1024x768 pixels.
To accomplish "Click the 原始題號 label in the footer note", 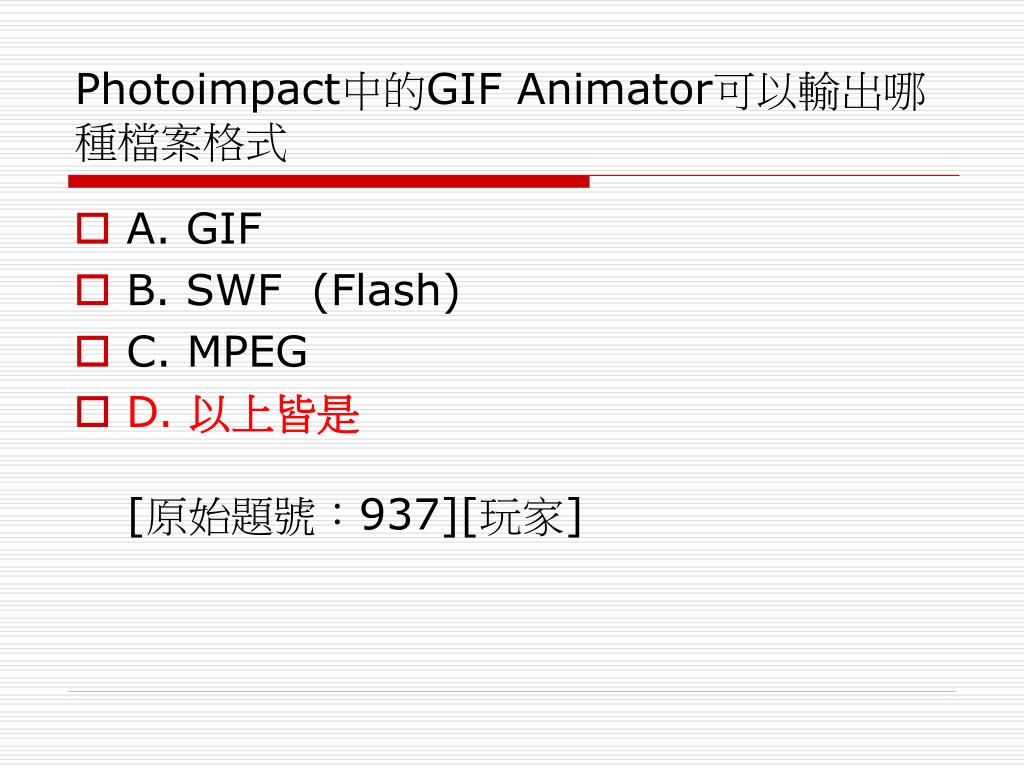I will tap(229, 517).
